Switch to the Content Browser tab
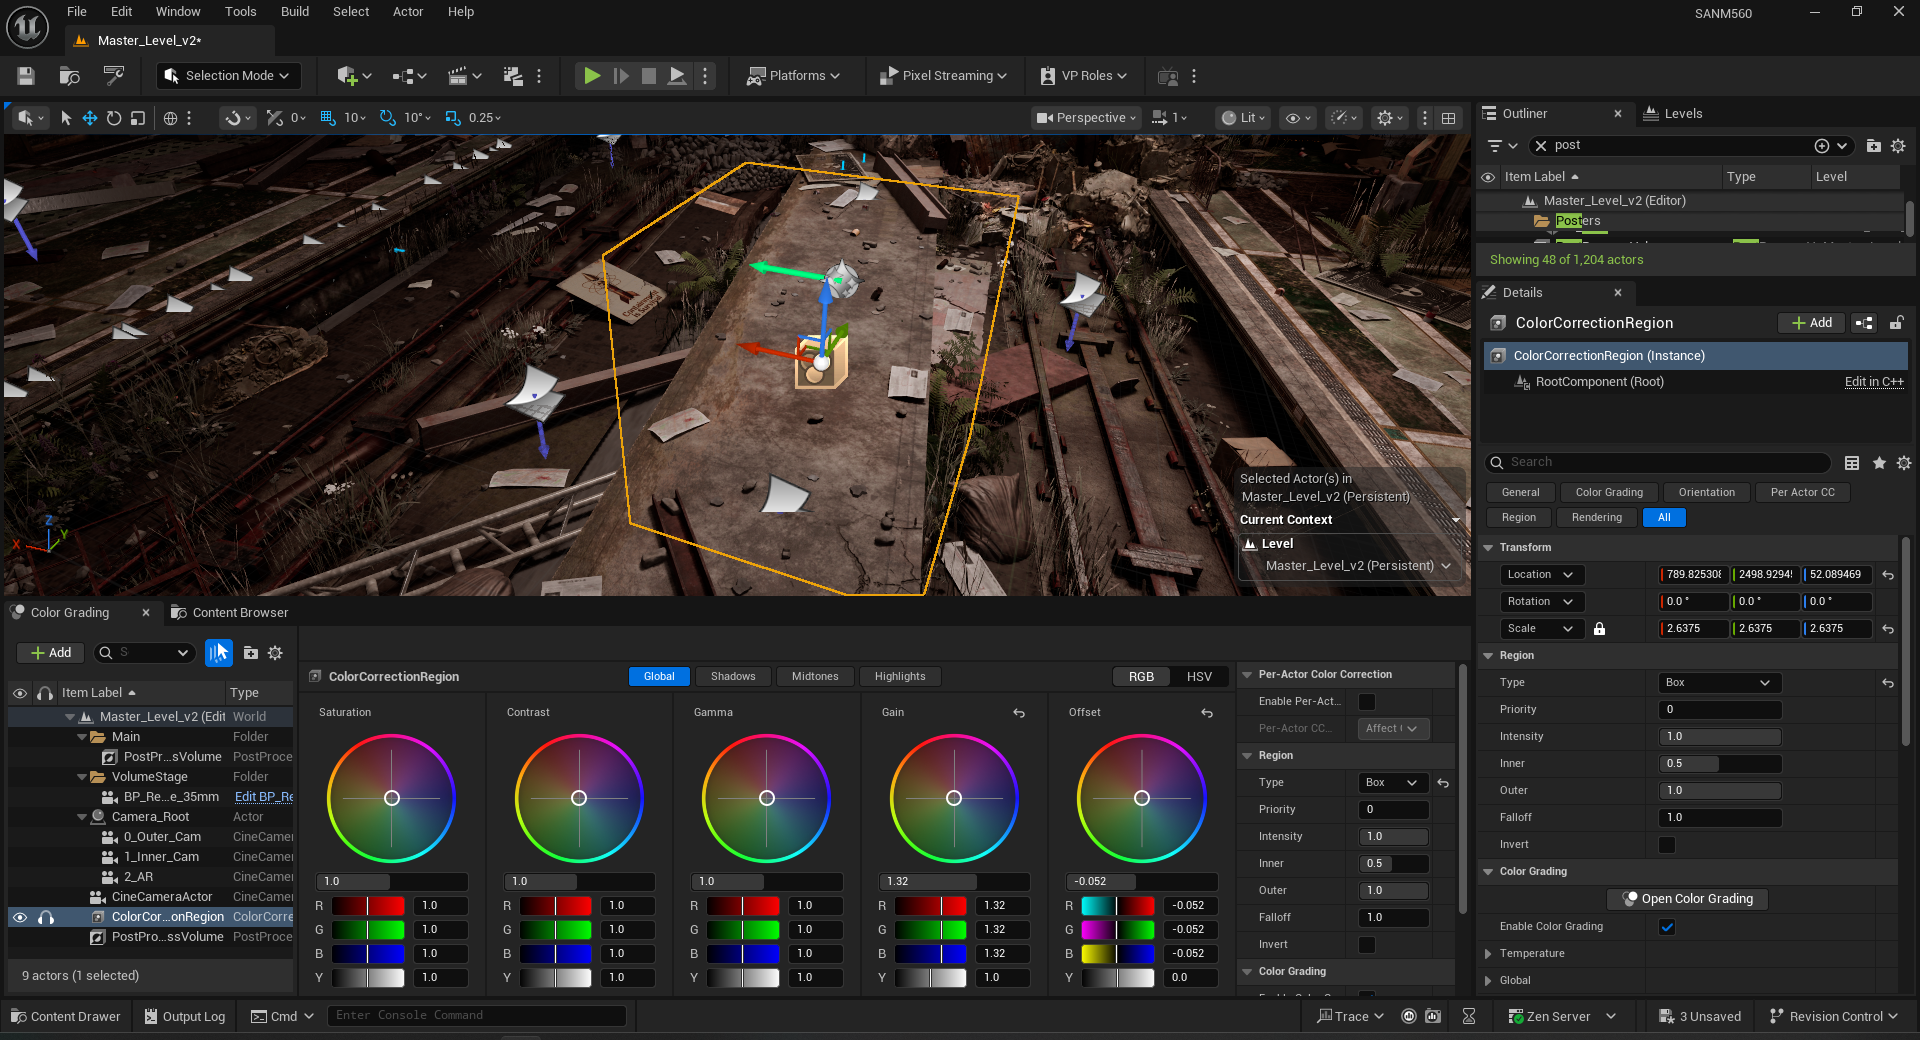This screenshot has width=1920, height=1040. coord(239,613)
